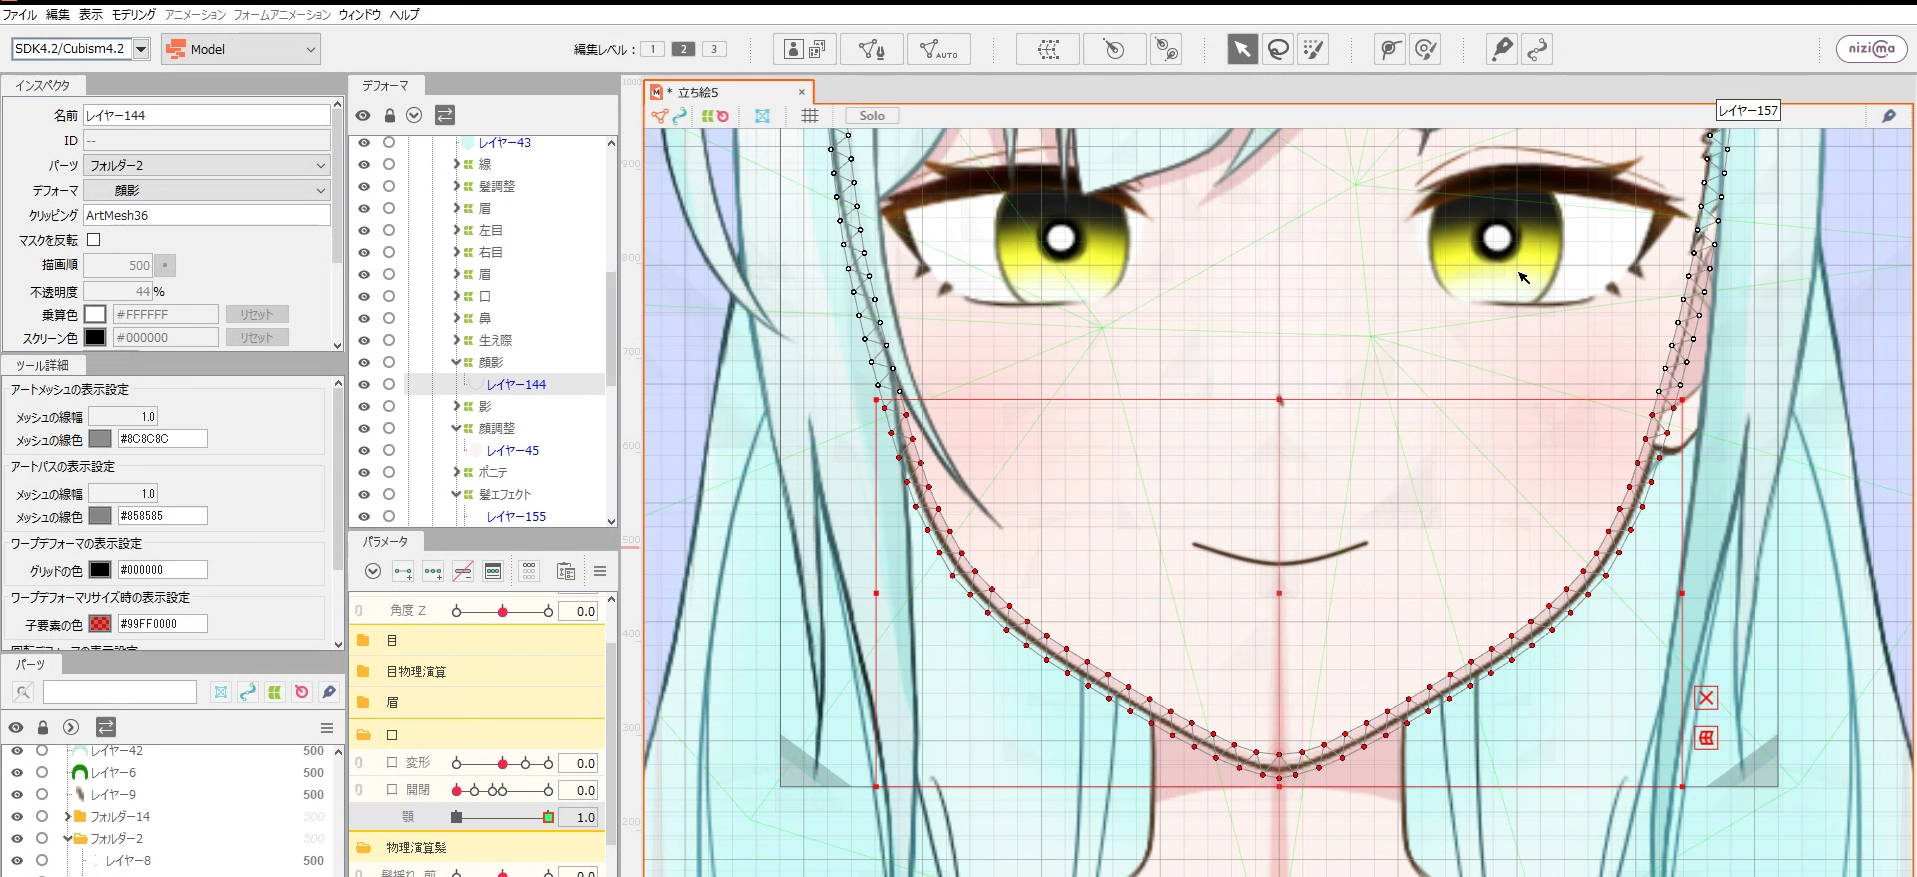Viewport: 1917px width, 877px height.
Task: Open the SDK4.2/Cubism4.2 version dropdown
Action: tap(81, 48)
